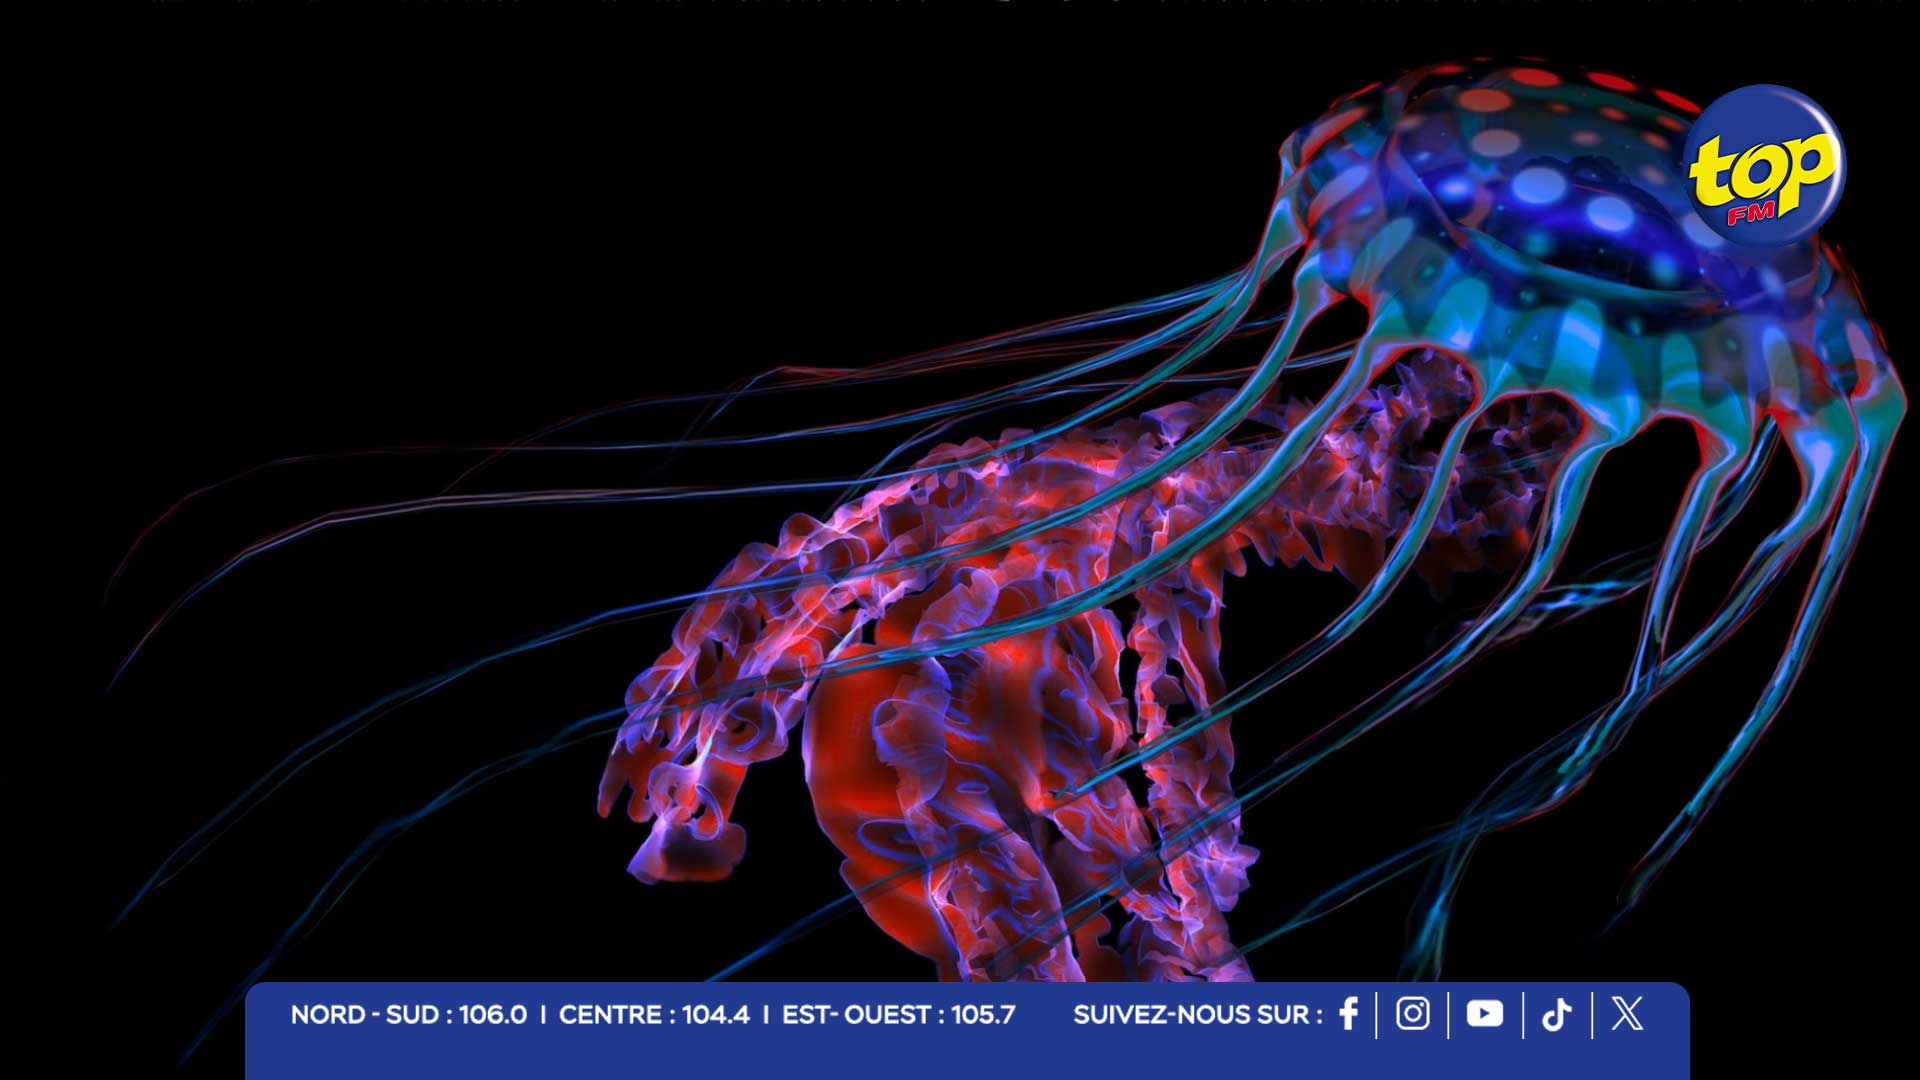Click the separator between TikTok and X icons
The width and height of the screenshot is (1920, 1080).
[x=1592, y=1015]
